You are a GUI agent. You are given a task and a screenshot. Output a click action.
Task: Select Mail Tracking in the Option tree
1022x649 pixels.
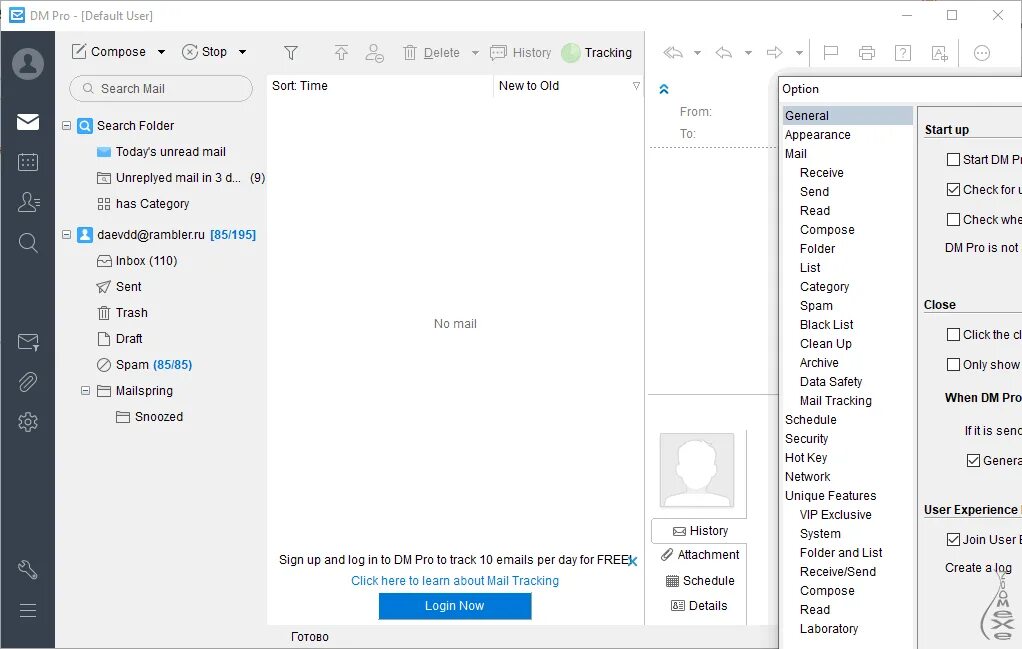[x=836, y=401]
